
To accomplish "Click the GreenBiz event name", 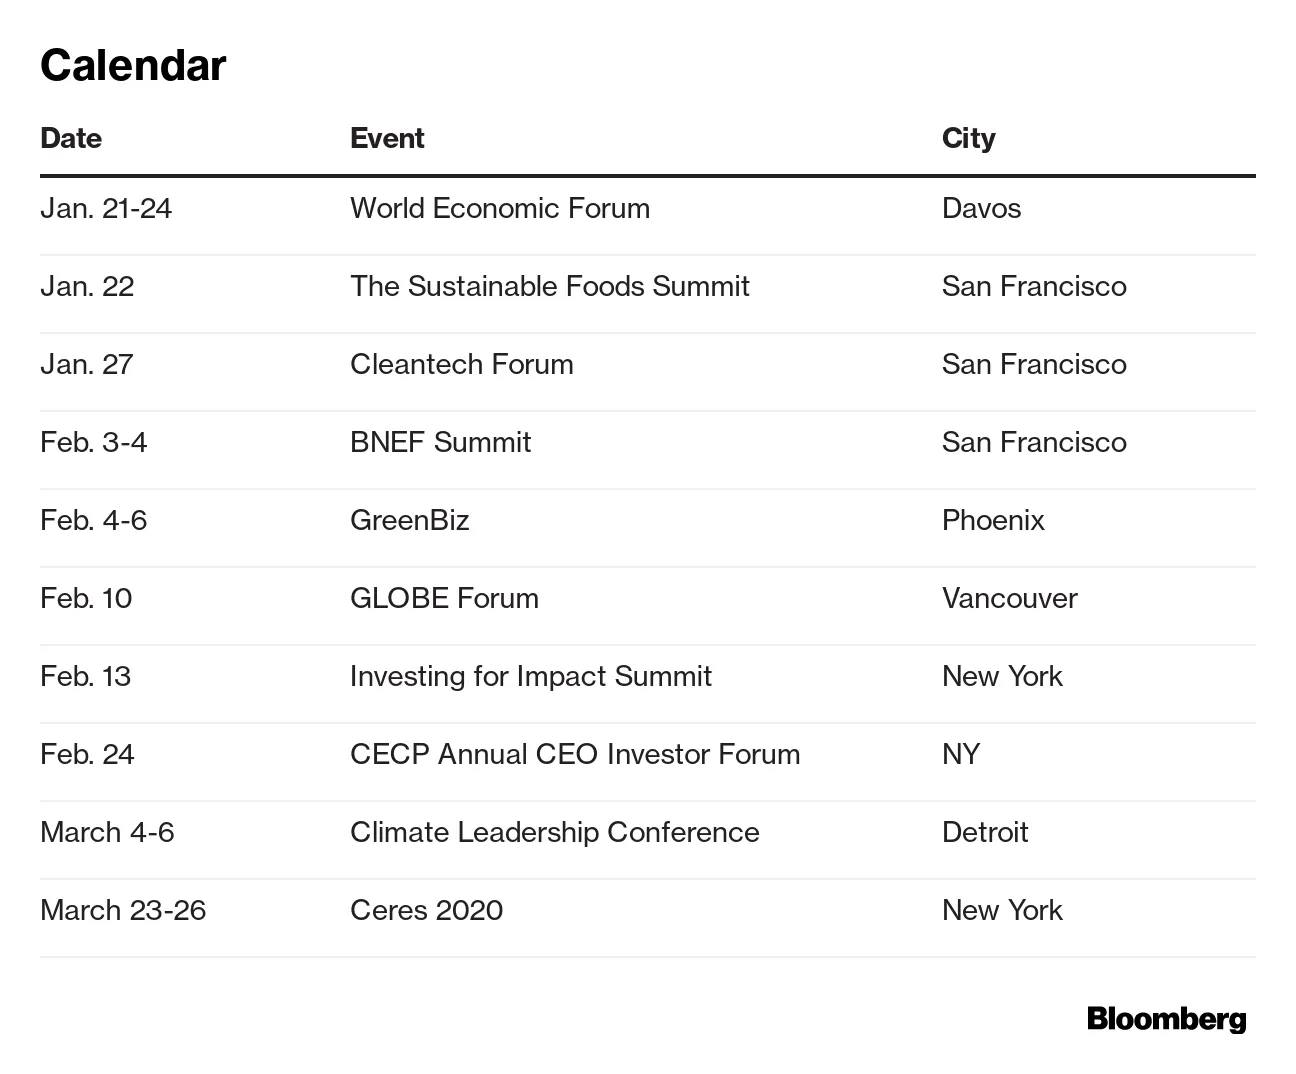I will 409,520.
